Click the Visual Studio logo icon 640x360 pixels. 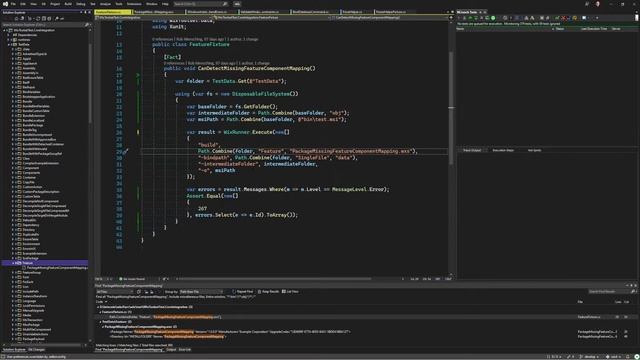point(5,4)
